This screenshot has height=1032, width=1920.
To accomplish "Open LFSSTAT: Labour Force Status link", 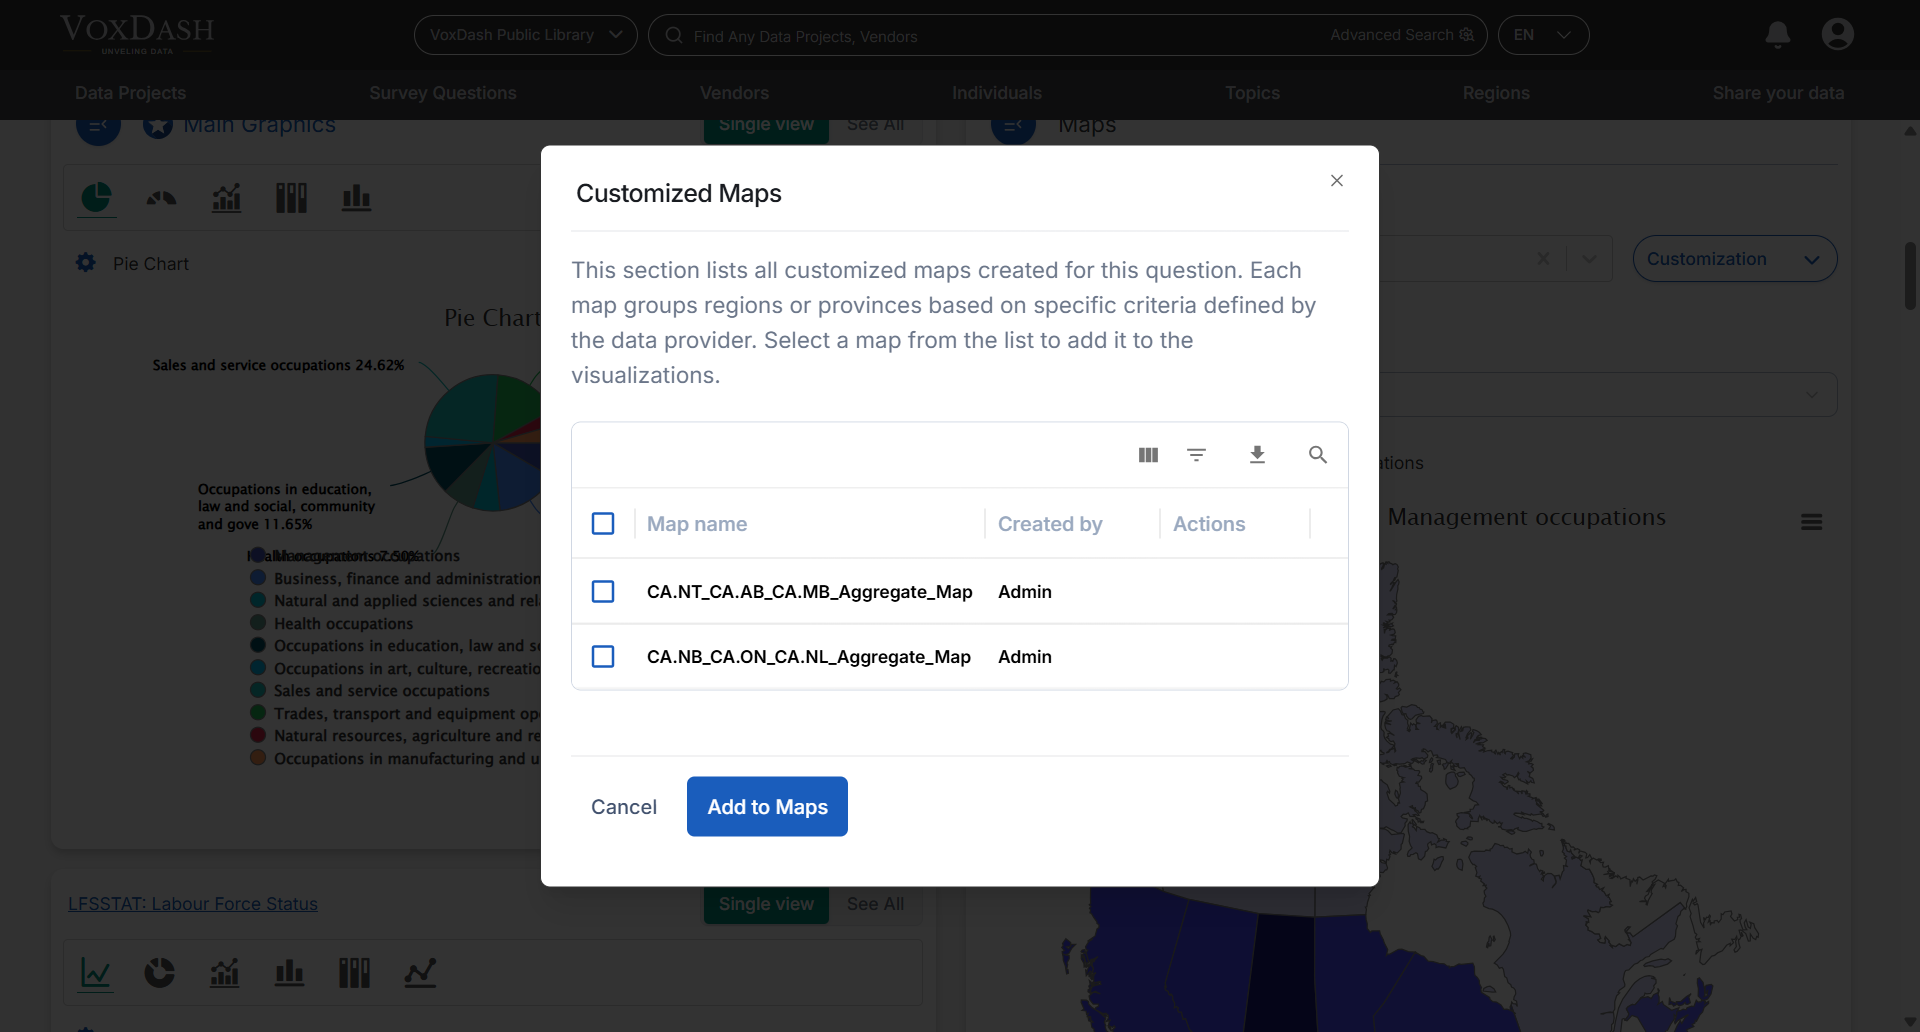I will pos(193,904).
